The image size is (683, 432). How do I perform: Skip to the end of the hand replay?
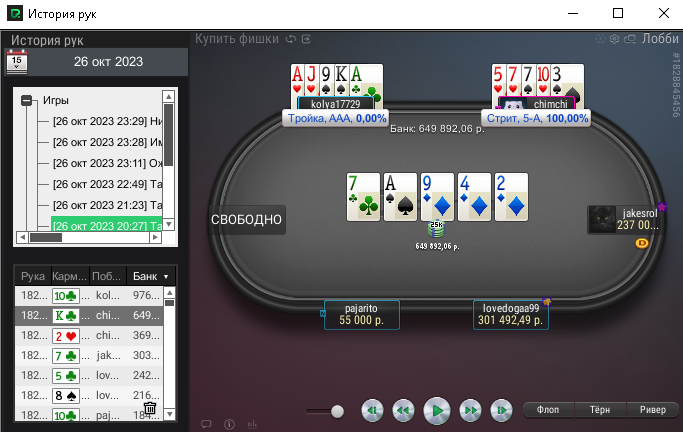point(501,411)
